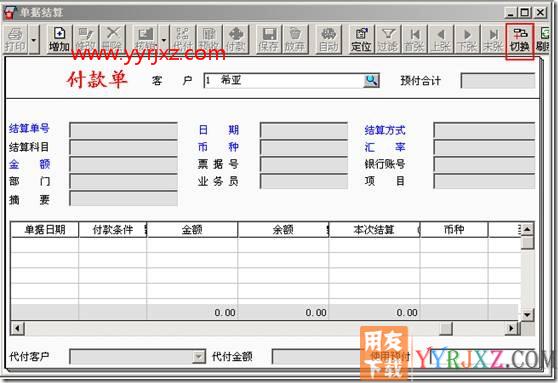Click the 日期 input field
The image size is (558, 383).
[304, 130]
